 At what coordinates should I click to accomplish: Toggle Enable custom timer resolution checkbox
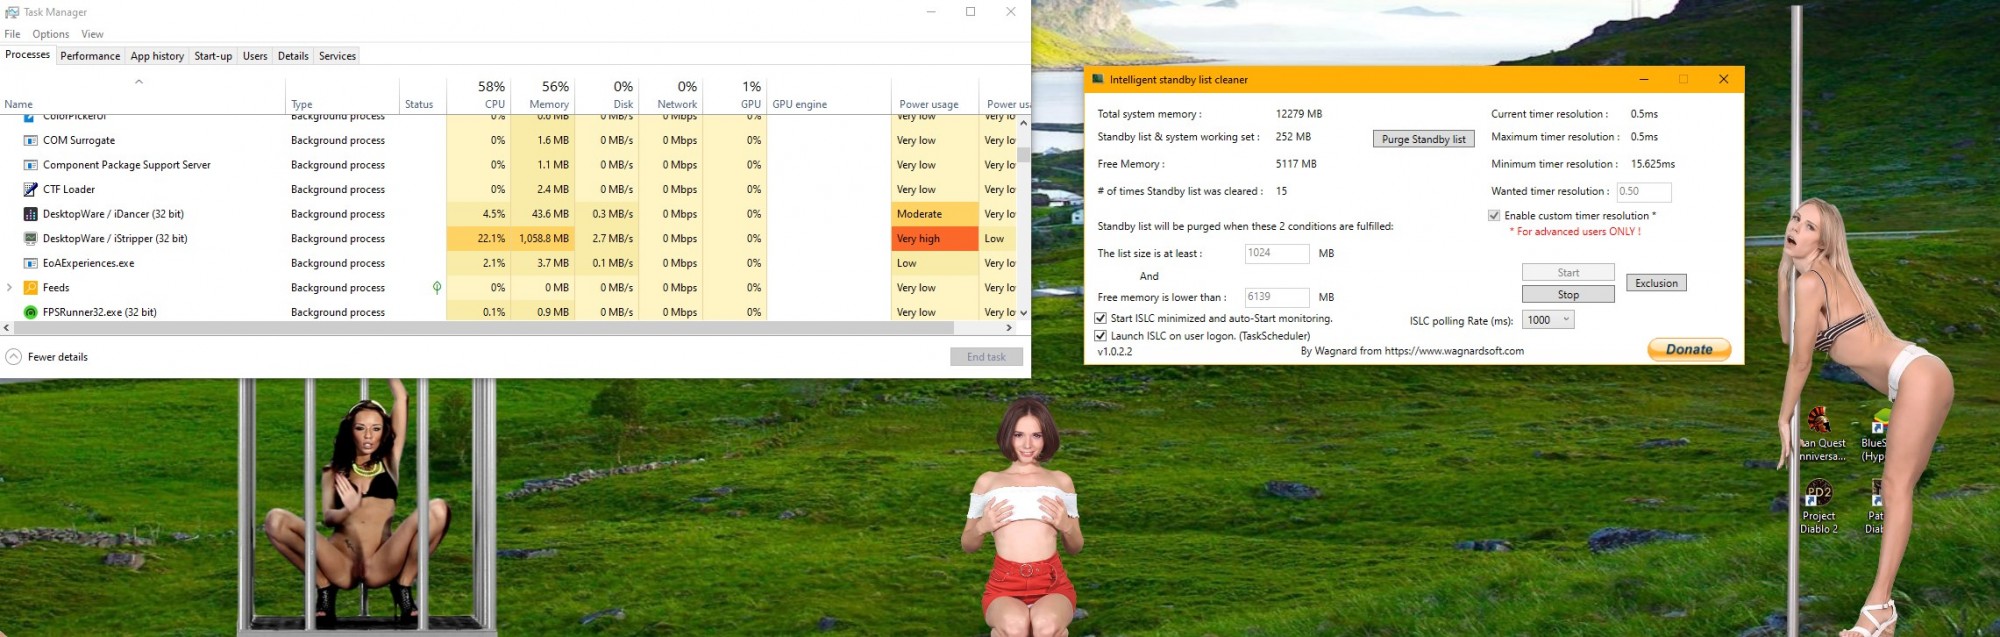point(1494,216)
